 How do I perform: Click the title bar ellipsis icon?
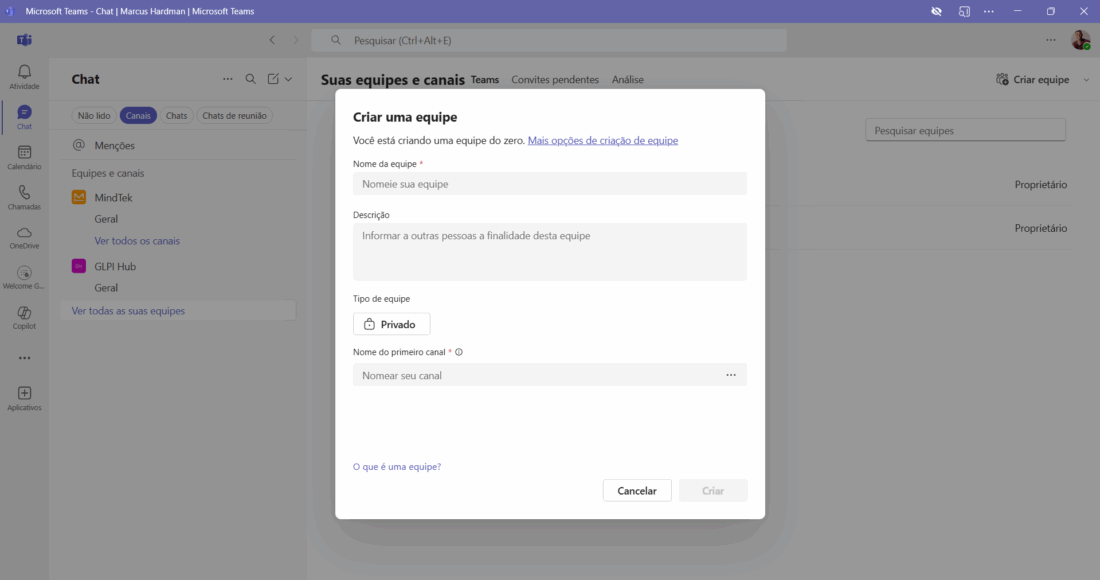pyautogui.click(x=988, y=11)
